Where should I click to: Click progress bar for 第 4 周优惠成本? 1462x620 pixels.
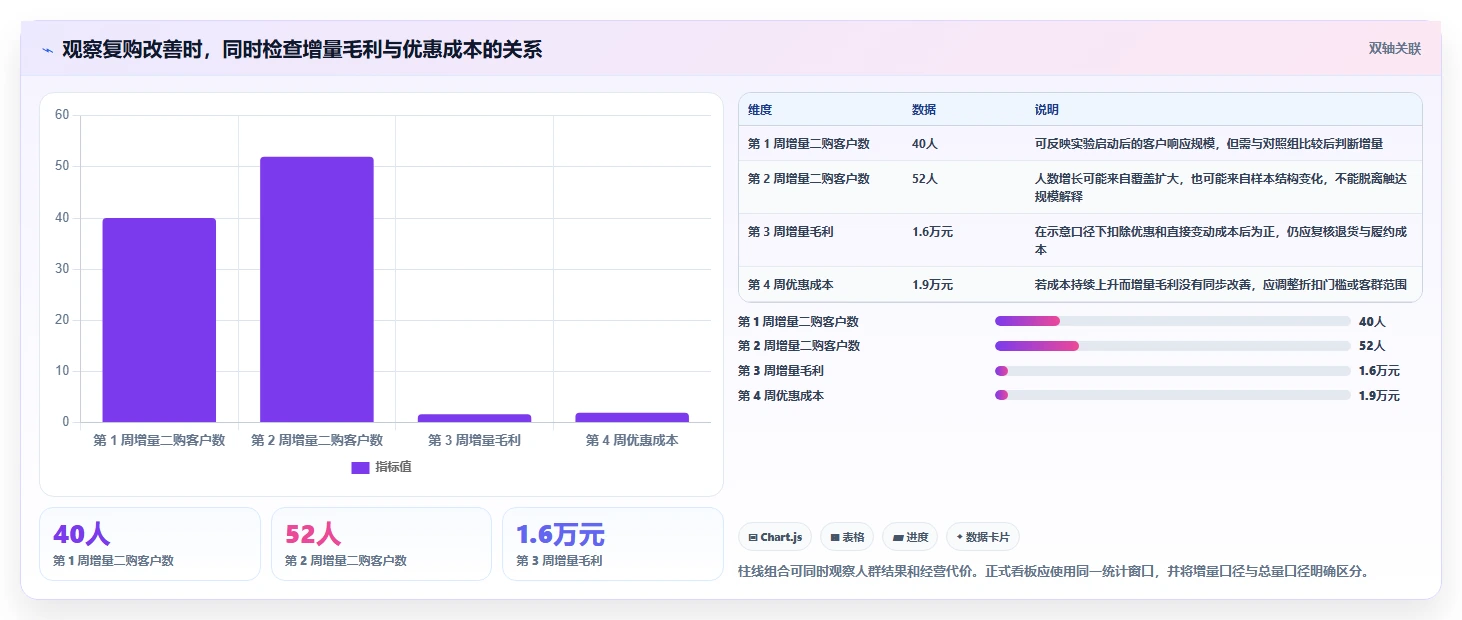[x=1173, y=395]
